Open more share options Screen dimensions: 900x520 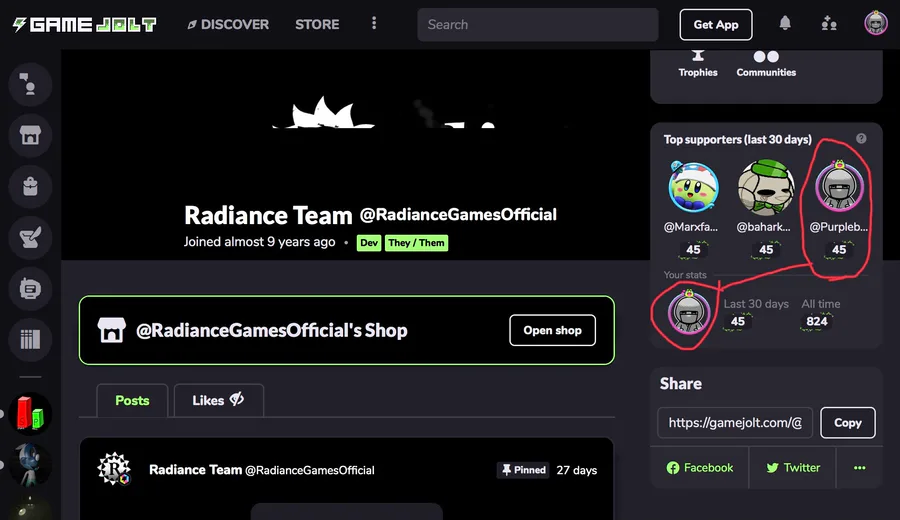tap(859, 468)
